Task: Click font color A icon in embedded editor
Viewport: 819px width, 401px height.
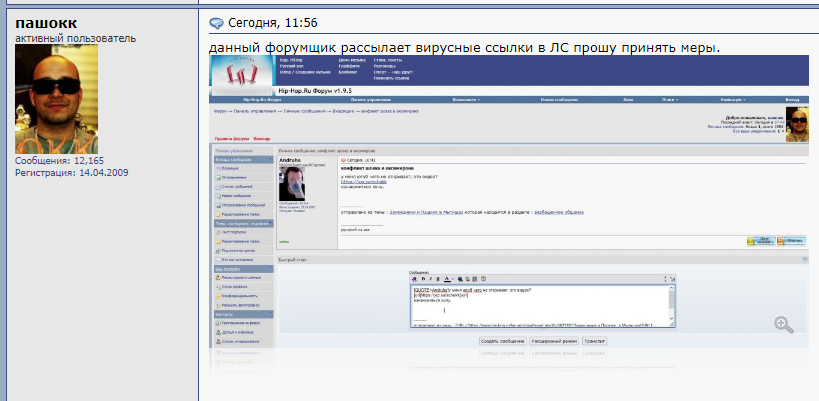Action: (x=447, y=279)
